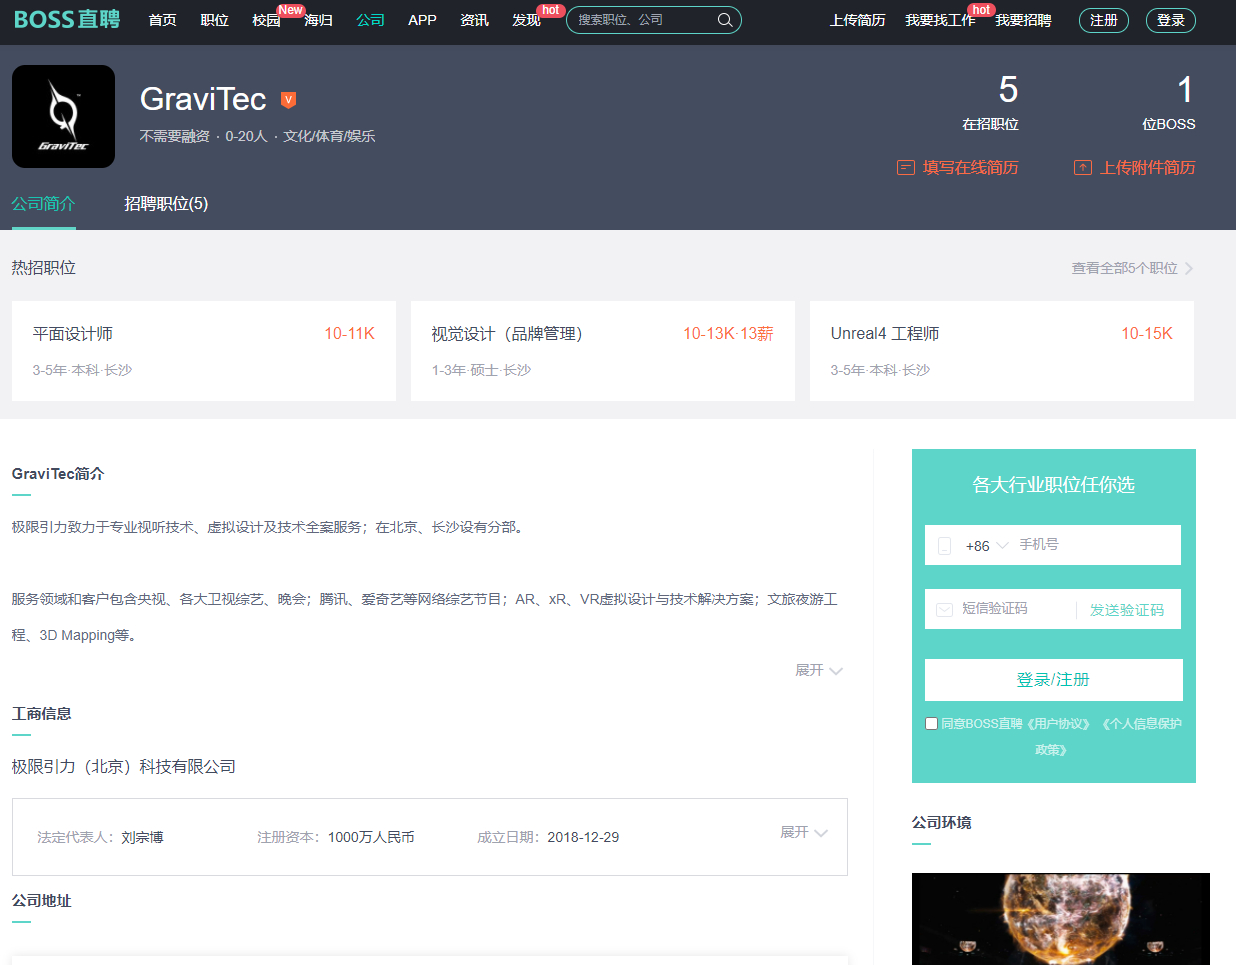1236x965 pixels.
Task: Click the 登录/注册 button
Action: 1054,680
